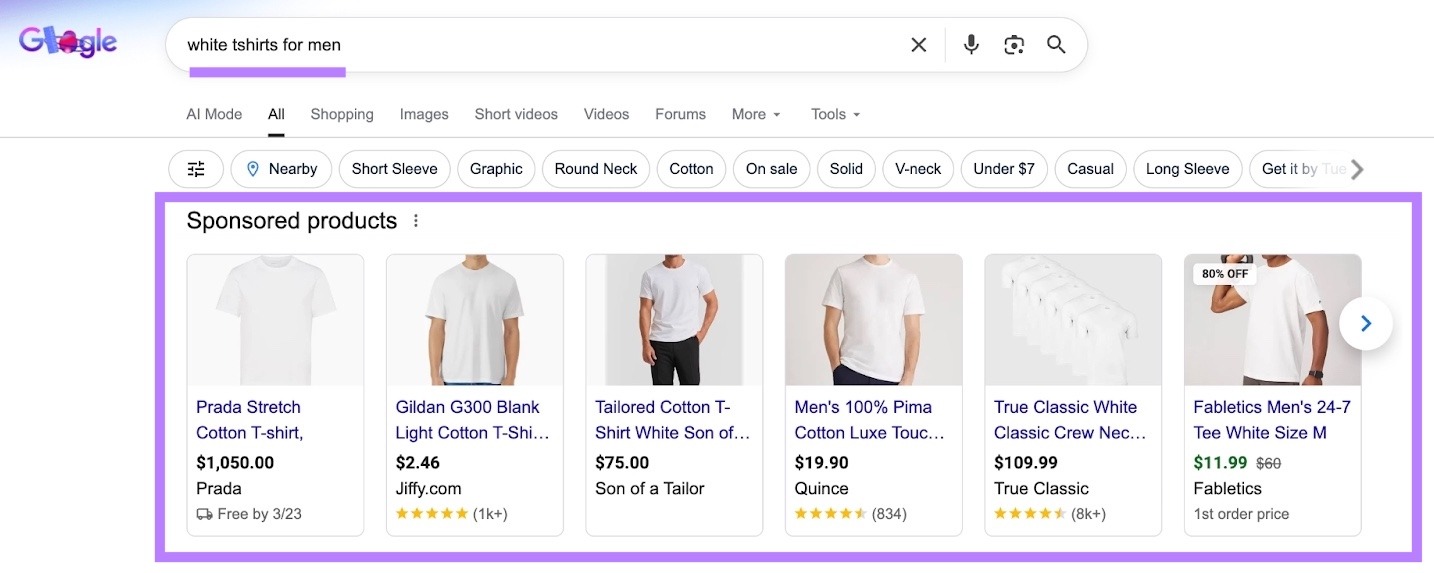This screenshot has width=1434, height=573.
Task: Click the Son of a Tailor seller name
Action: pos(650,489)
